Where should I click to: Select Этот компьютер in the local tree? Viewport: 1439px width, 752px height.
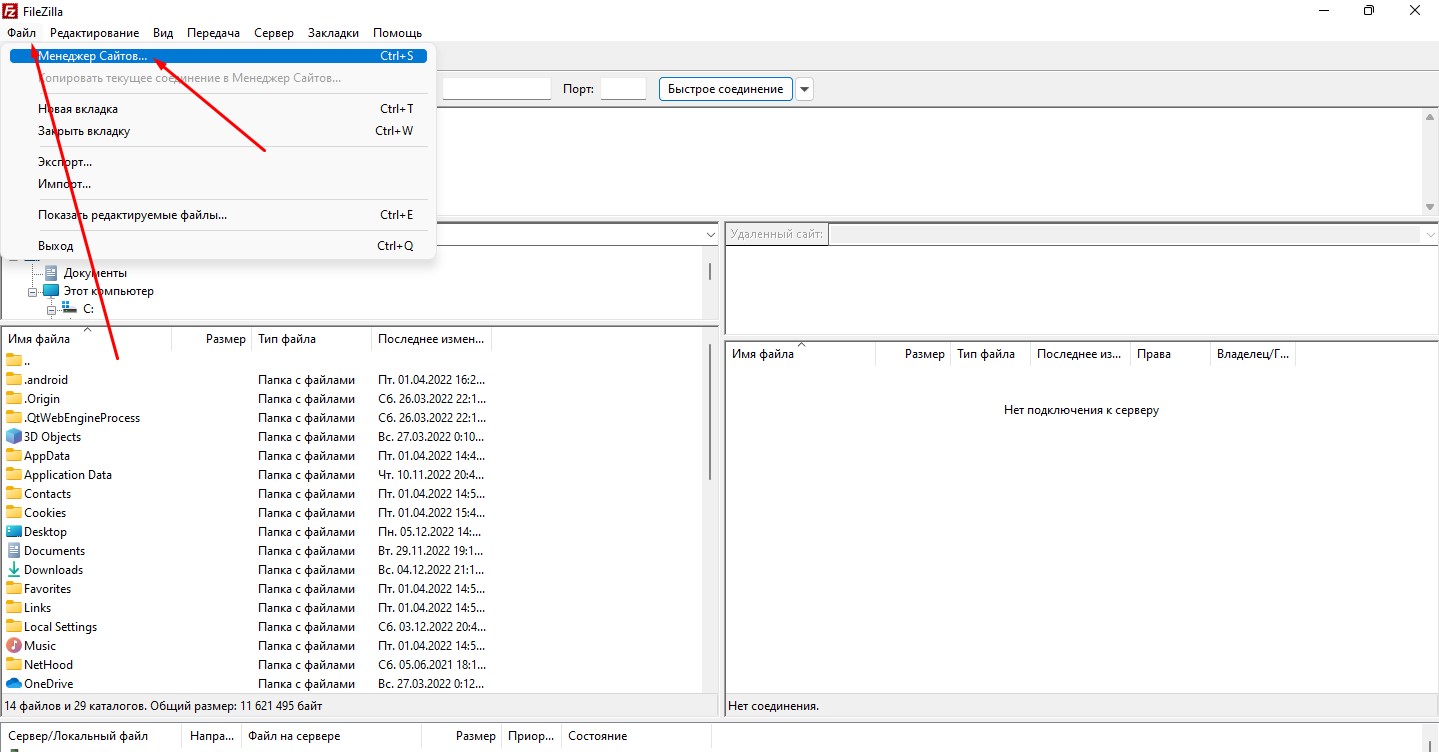point(109,291)
